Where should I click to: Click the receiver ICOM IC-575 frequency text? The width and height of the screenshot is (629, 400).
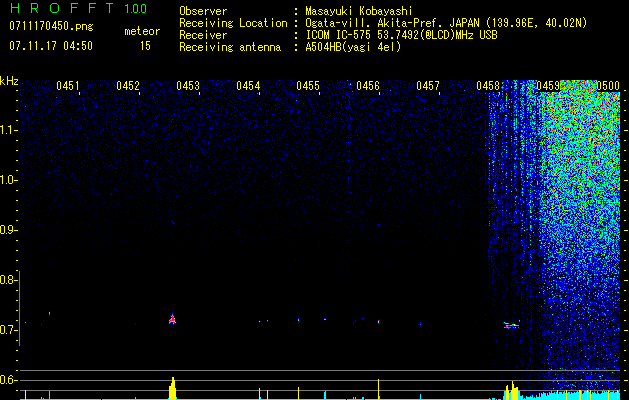[x=401, y=35]
